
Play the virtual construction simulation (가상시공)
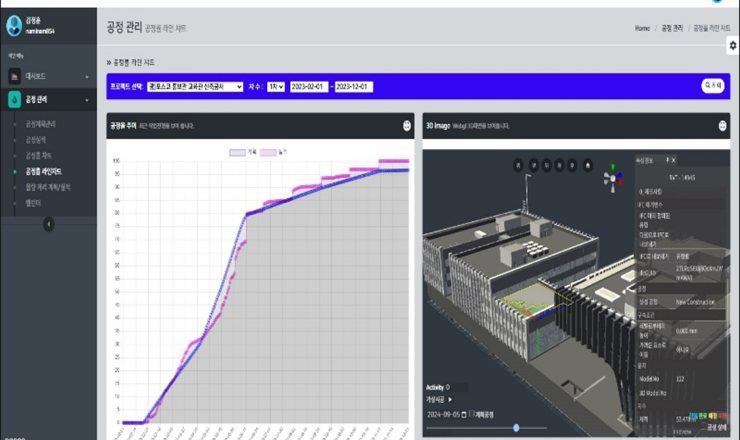click(x=450, y=400)
